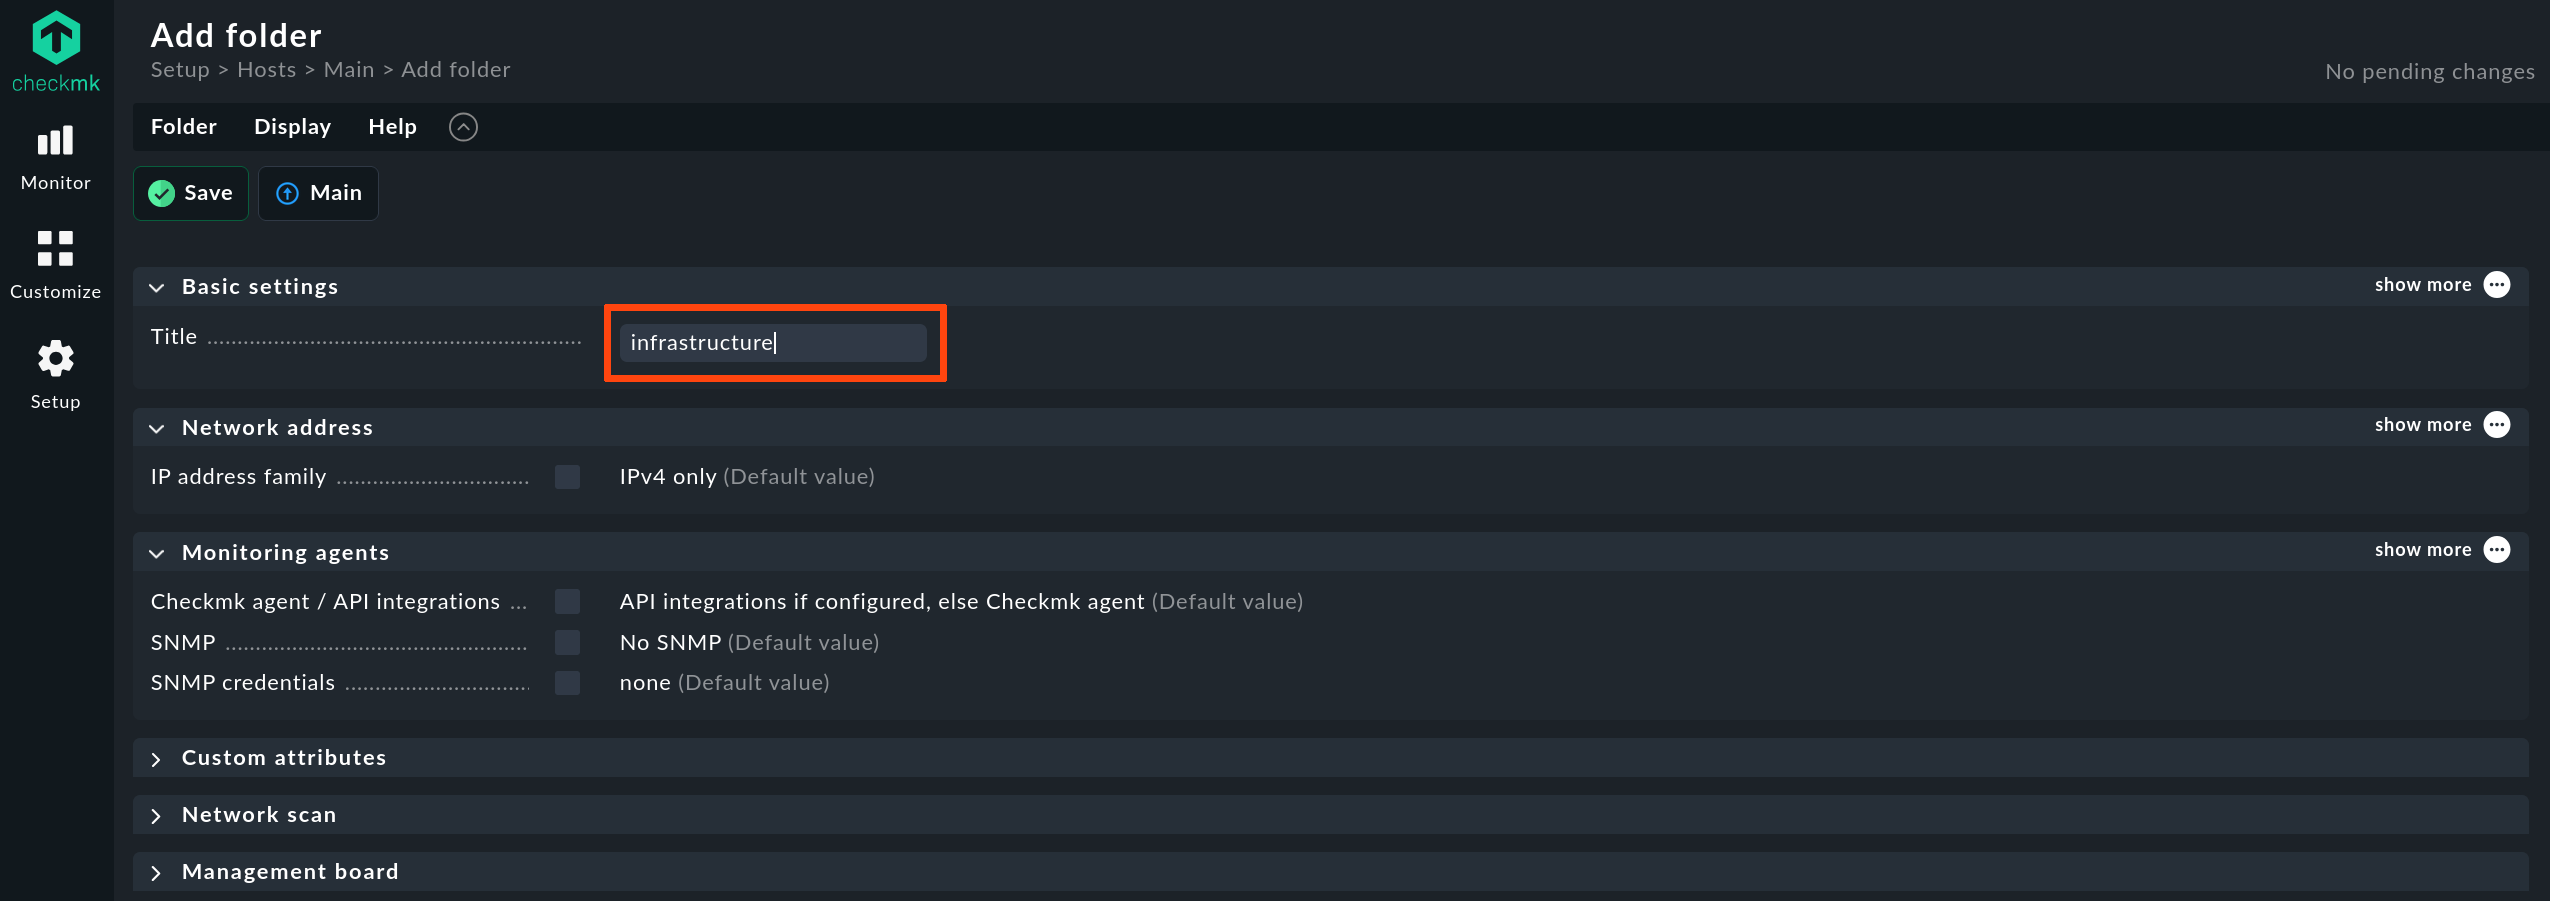Expand the Custom attributes section

coord(284,758)
